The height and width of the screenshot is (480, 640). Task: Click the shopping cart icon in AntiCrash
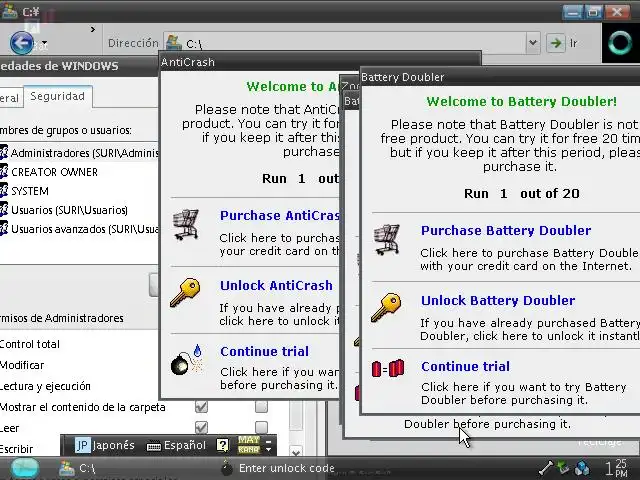pos(186,224)
